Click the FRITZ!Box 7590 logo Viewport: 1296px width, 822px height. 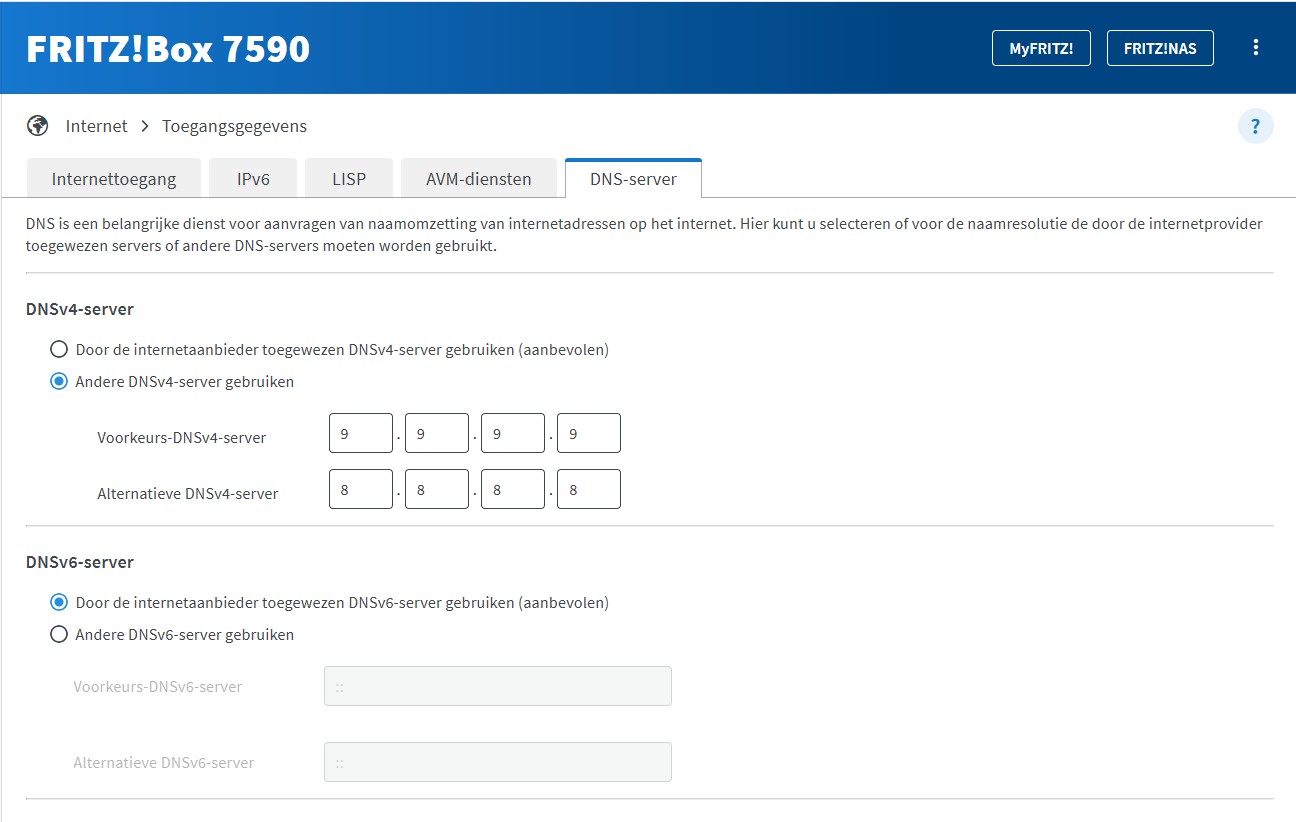click(168, 49)
